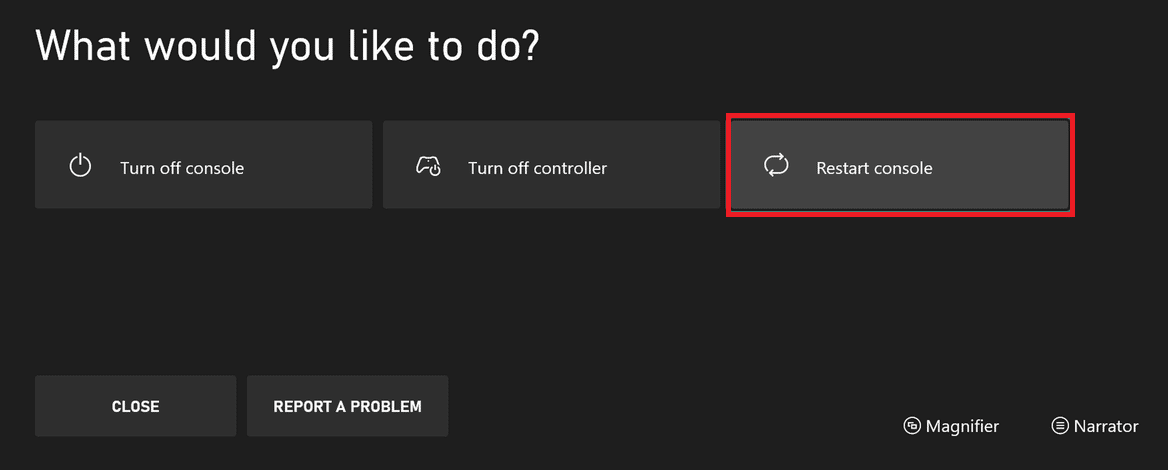The image size is (1168, 470).
Task: Click the power icon for Turn off console
Action: pos(80,166)
